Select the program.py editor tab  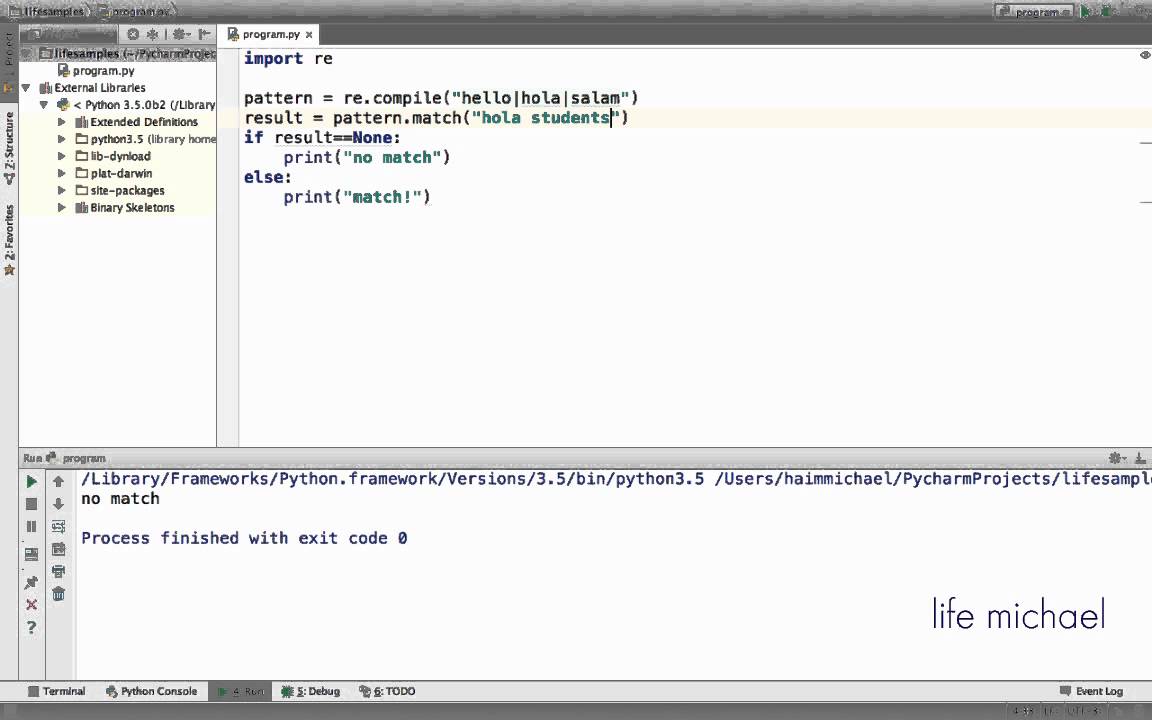(270, 35)
